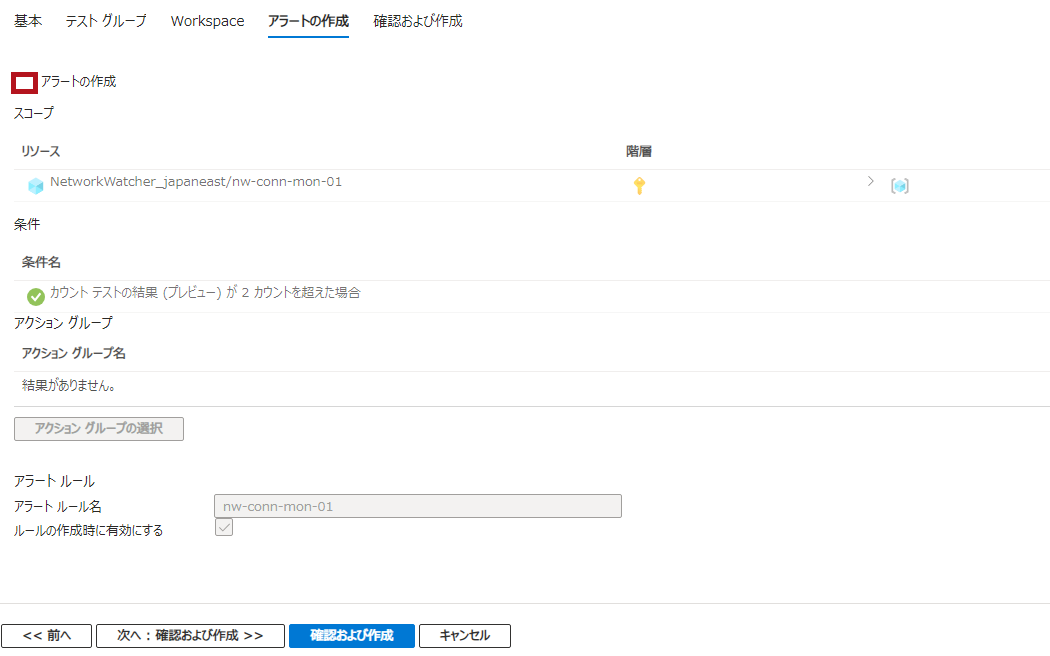Click the キャンセル button

coord(465,636)
